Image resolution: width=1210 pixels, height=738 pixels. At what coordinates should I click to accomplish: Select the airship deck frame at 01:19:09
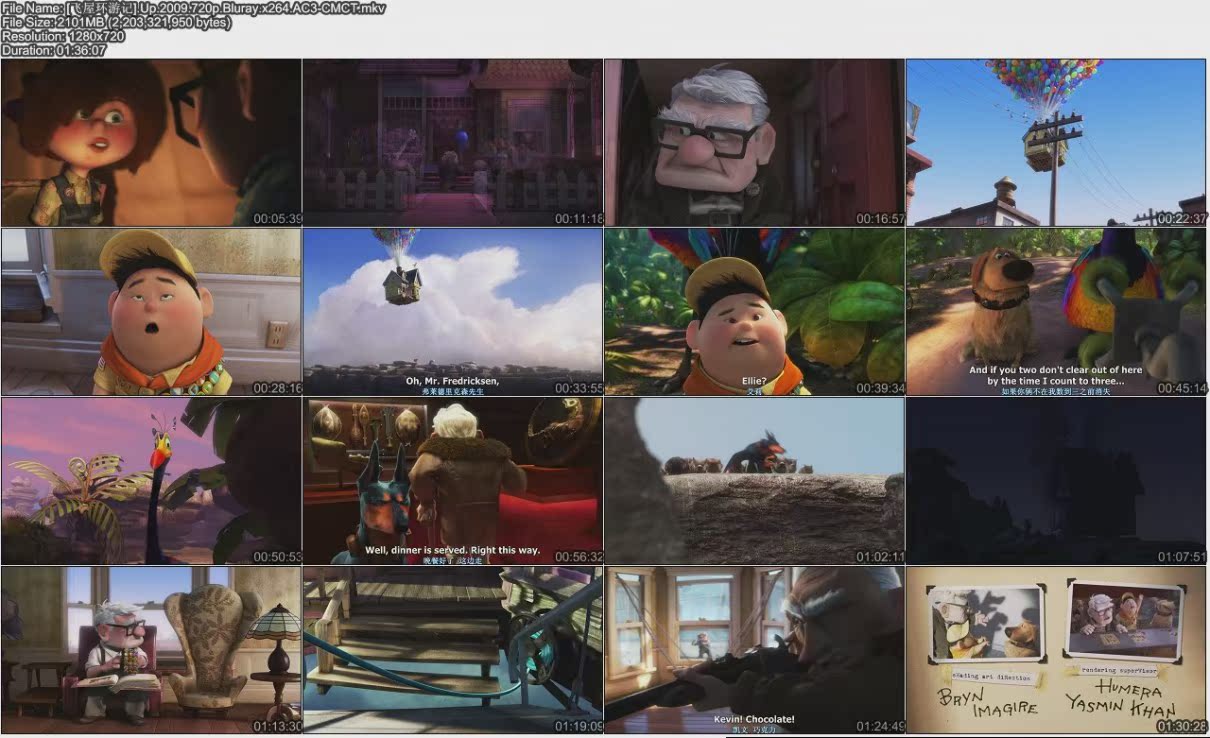tap(453, 650)
